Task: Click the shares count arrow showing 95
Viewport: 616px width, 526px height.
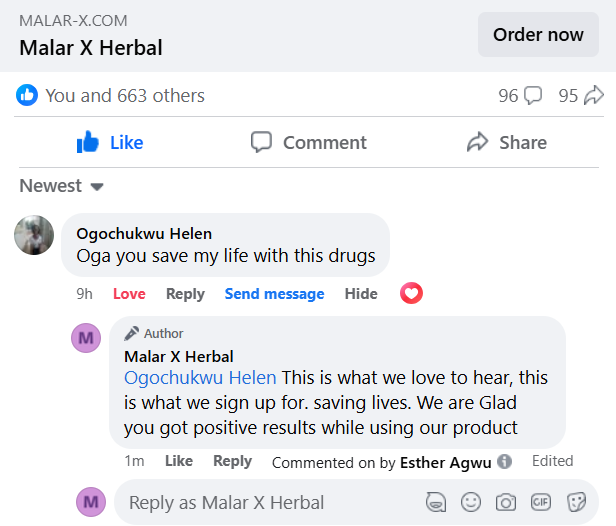Action: coord(594,96)
